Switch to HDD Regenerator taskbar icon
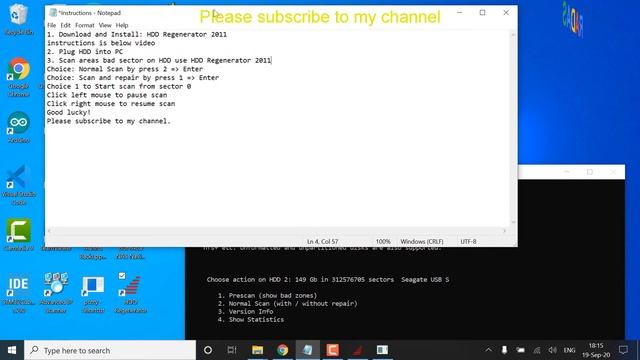 pyautogui.click(x=358, y=350)
